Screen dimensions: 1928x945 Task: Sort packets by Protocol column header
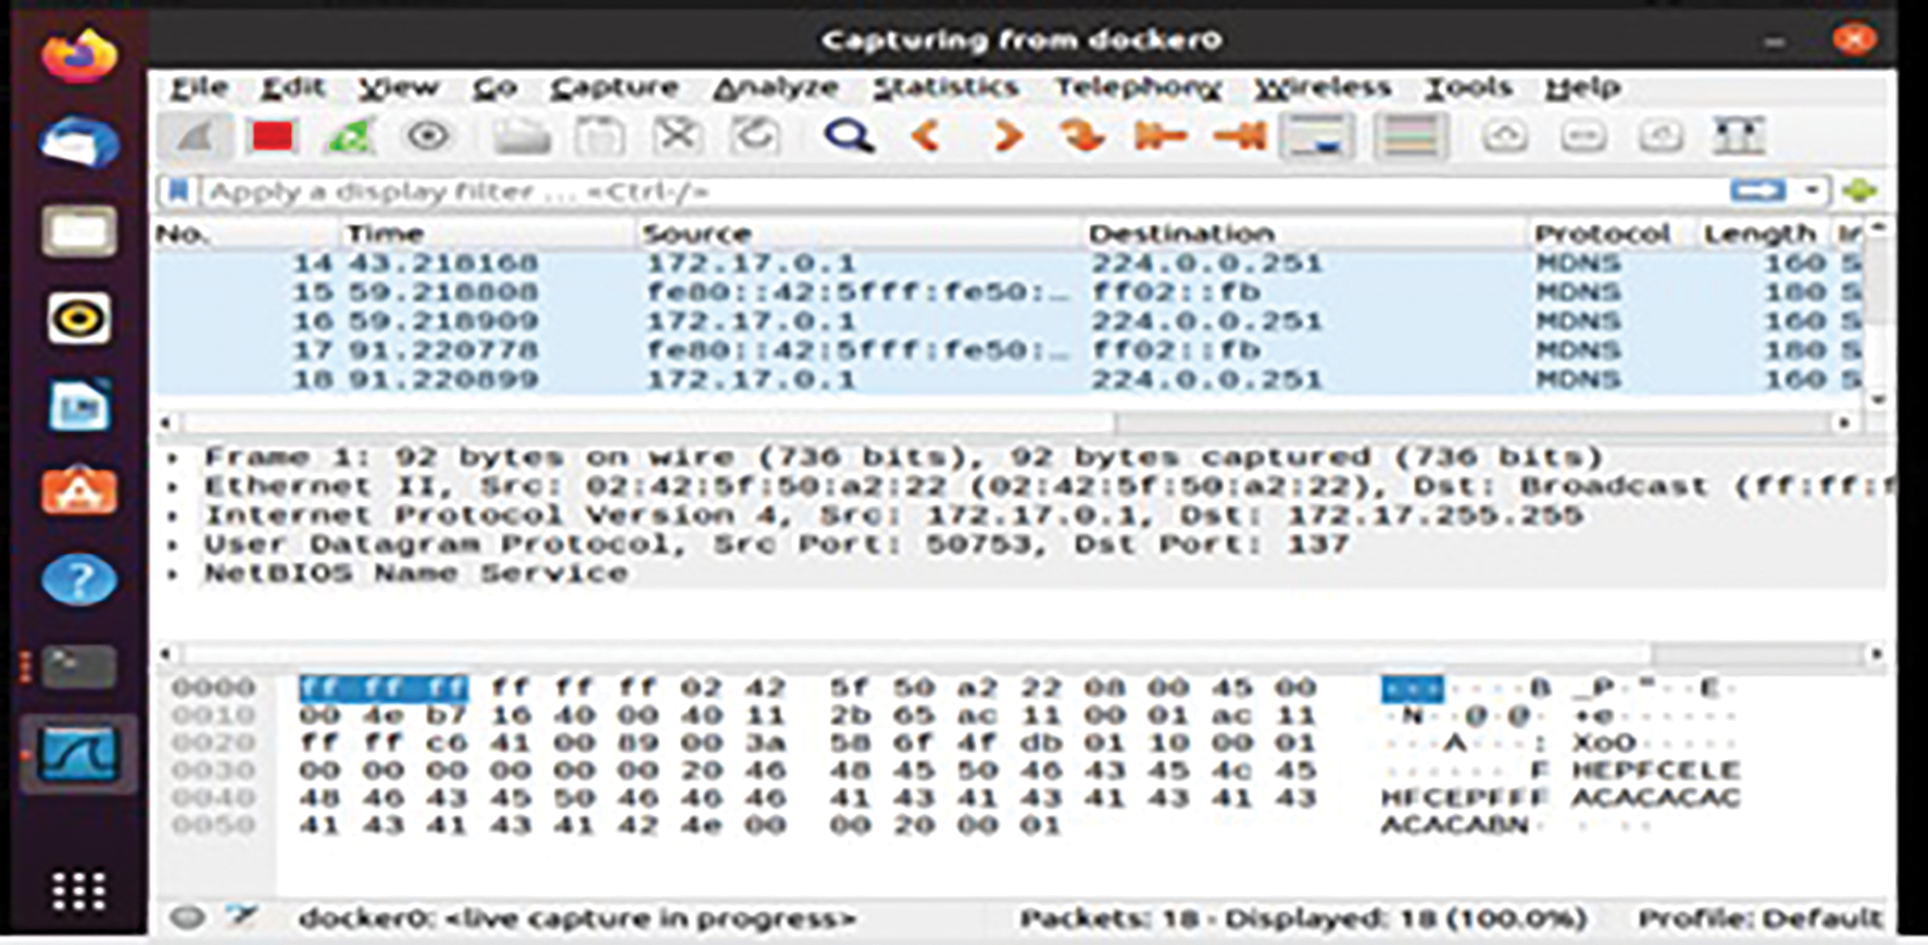(1602, 234)
